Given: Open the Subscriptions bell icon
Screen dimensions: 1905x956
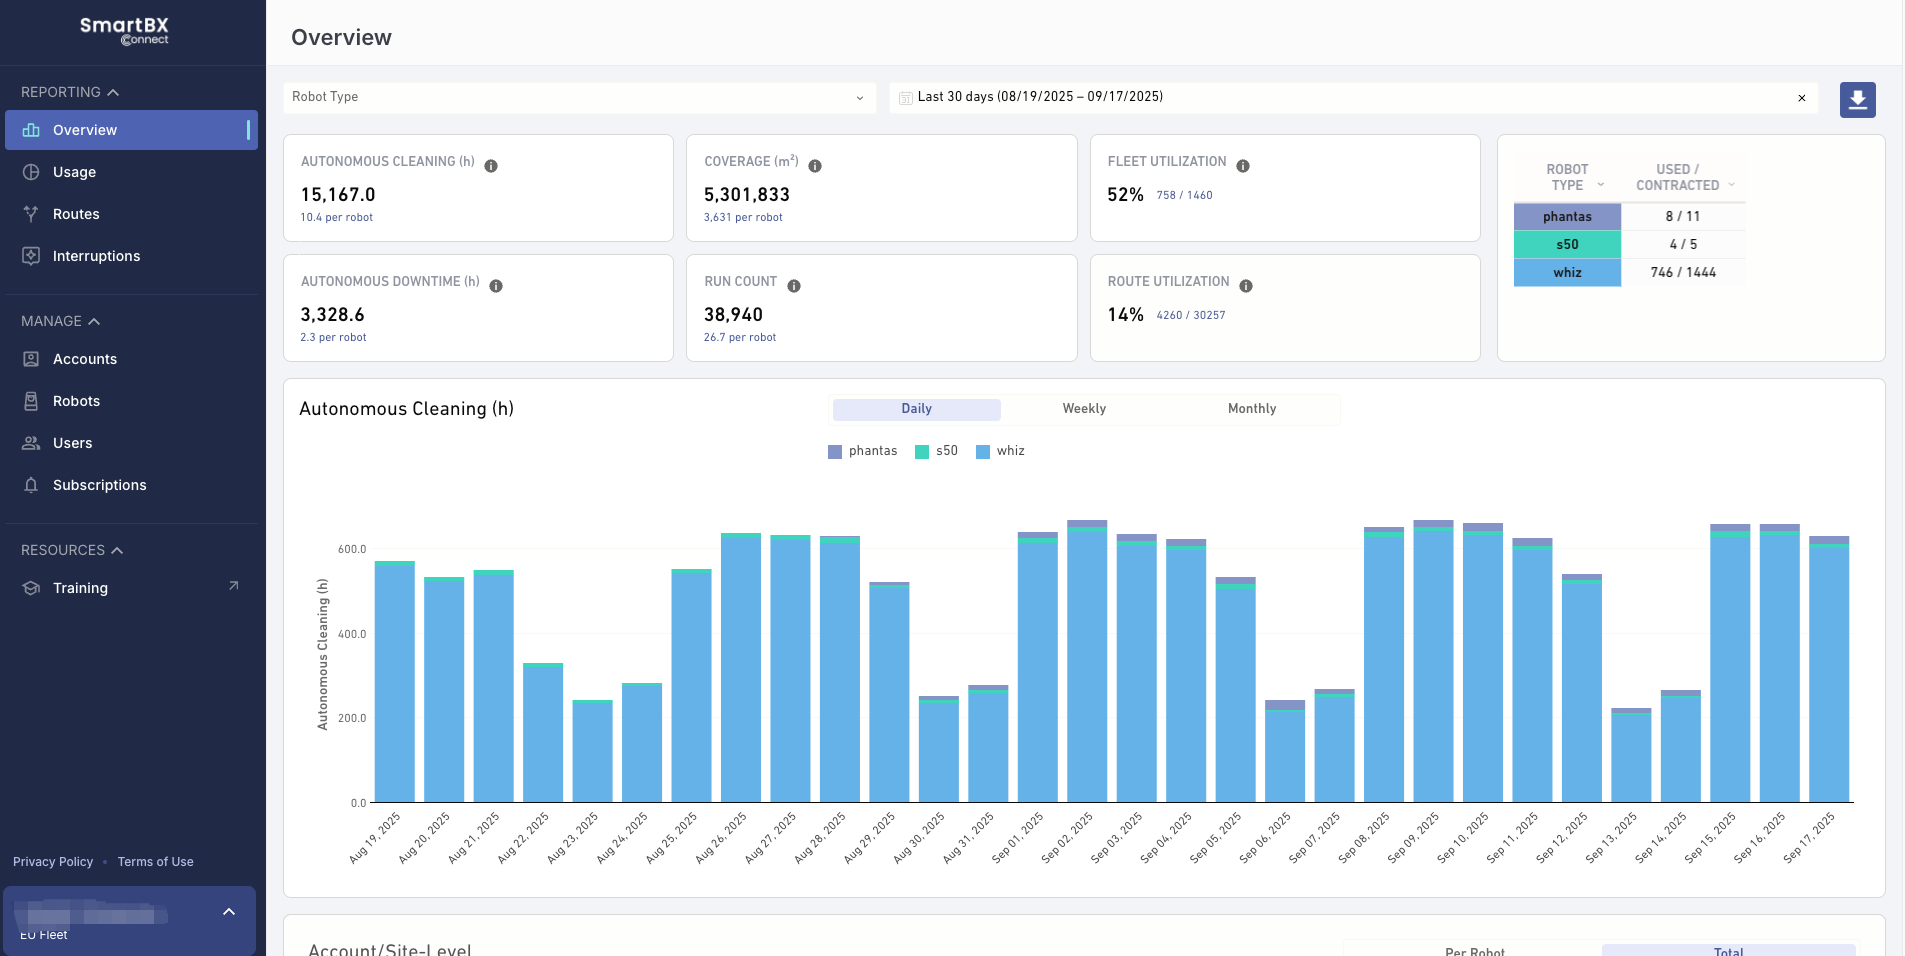Looking at the screenshot, I should (x=31, y=485).
